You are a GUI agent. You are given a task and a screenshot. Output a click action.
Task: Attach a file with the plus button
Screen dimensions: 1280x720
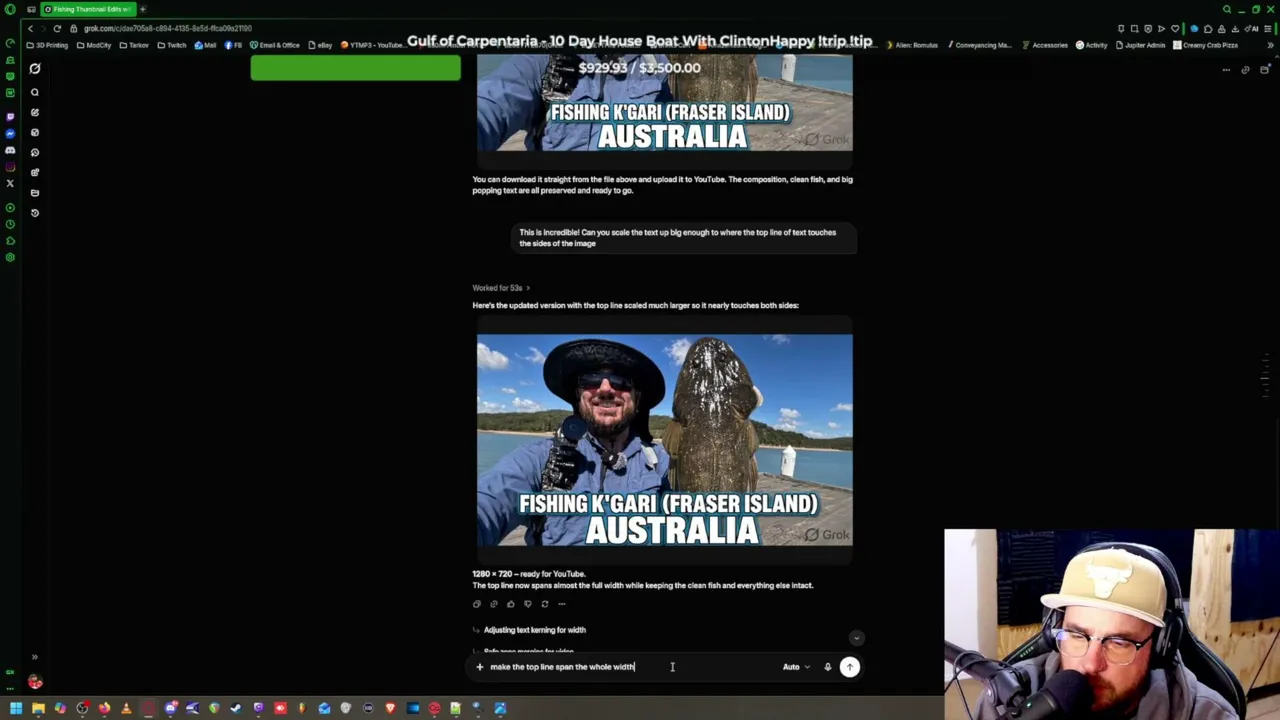tap(479, 667)
